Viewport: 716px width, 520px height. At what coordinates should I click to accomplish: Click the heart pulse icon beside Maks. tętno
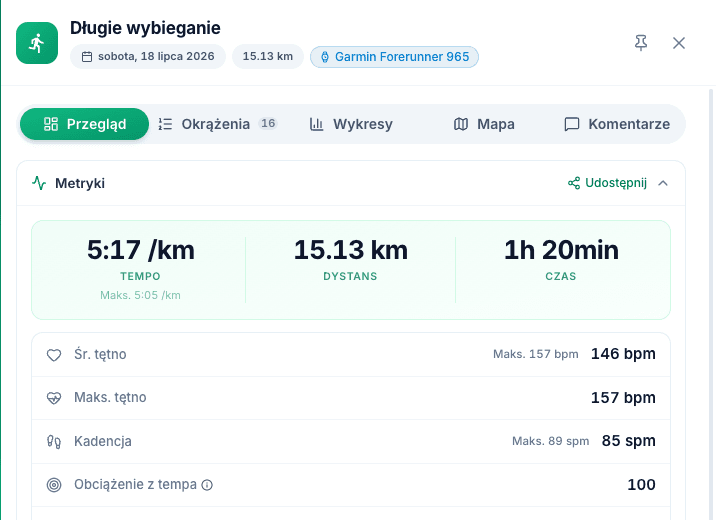tap(54, 398)
